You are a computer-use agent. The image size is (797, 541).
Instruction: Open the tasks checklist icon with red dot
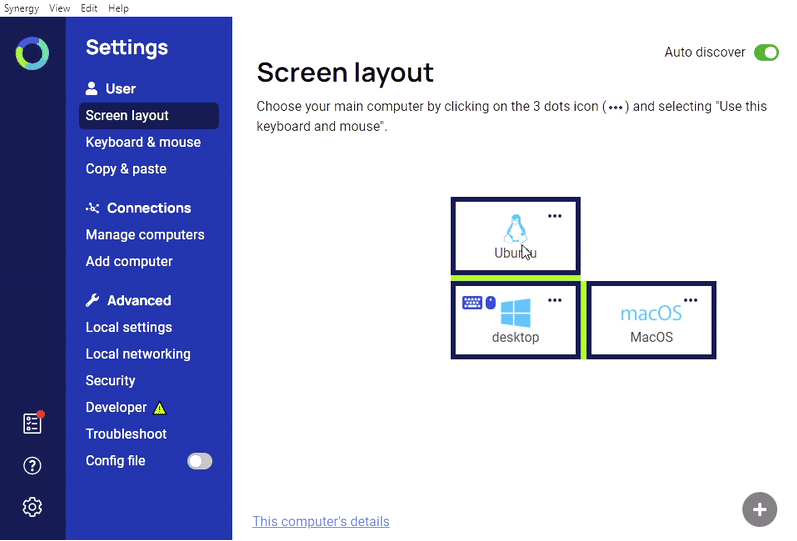[x=34, y=423]
